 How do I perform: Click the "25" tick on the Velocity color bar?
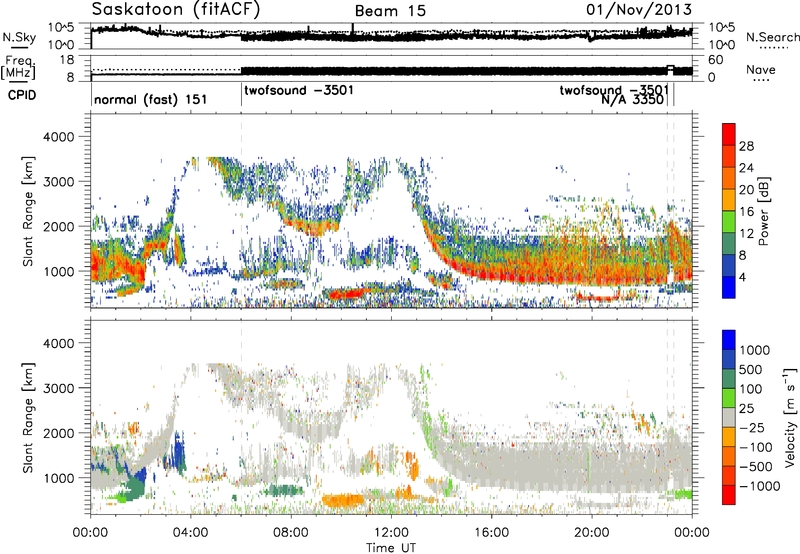[746, 408]
